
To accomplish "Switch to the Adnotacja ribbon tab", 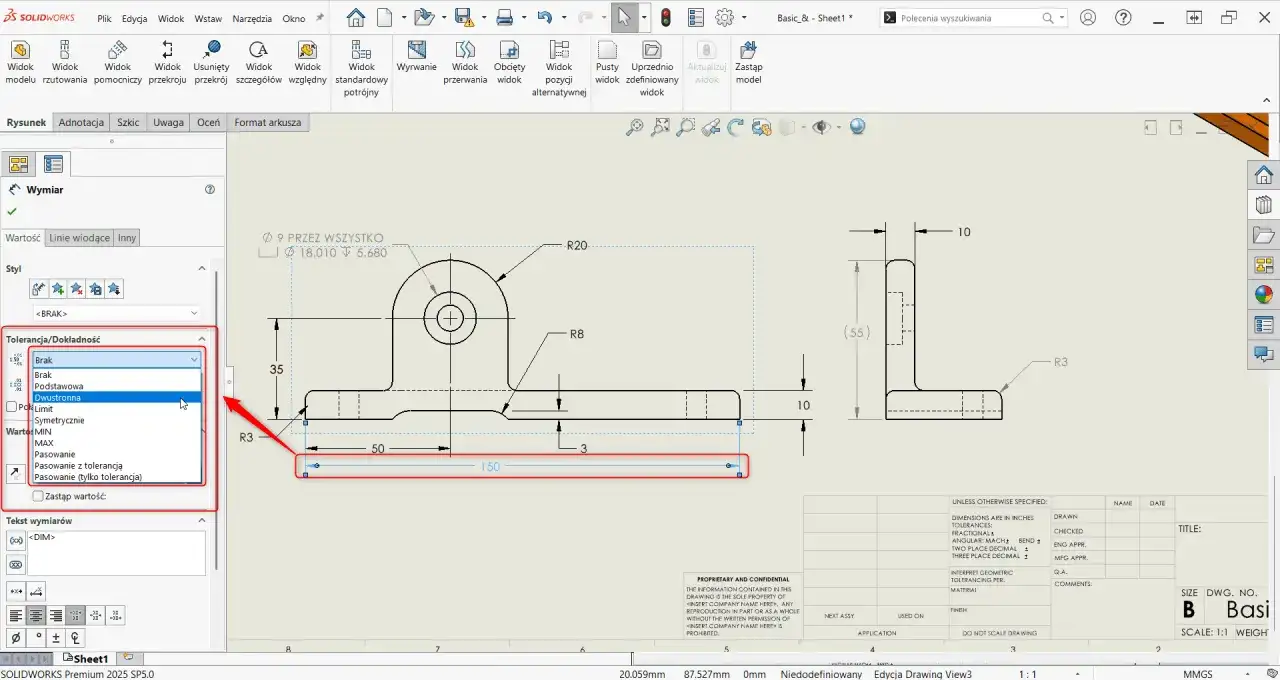I will (x=82, y=122).
